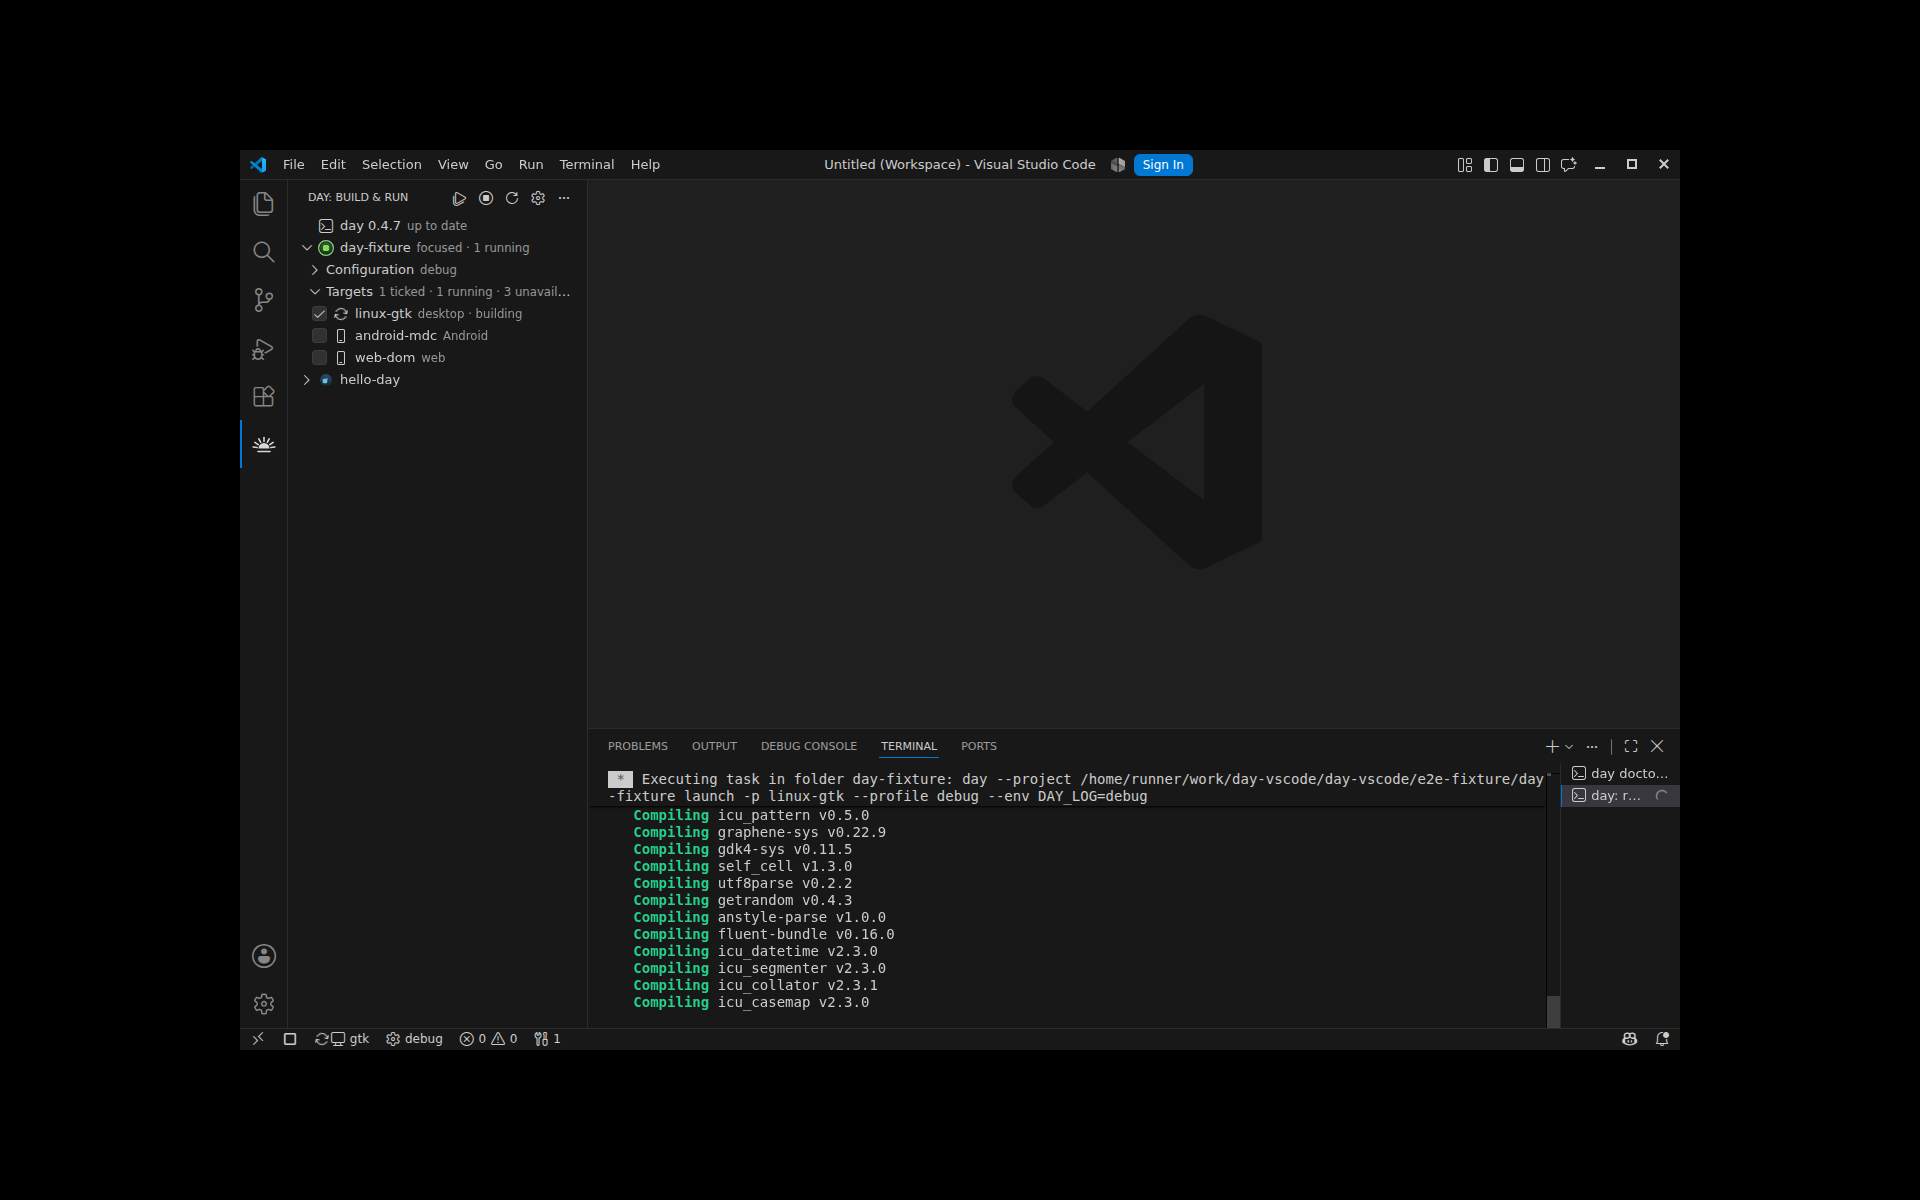The height and width of the screenshot is (1200, 1920).
Task: Click the Stop icon in Day panel header
Action: point(486,198)
